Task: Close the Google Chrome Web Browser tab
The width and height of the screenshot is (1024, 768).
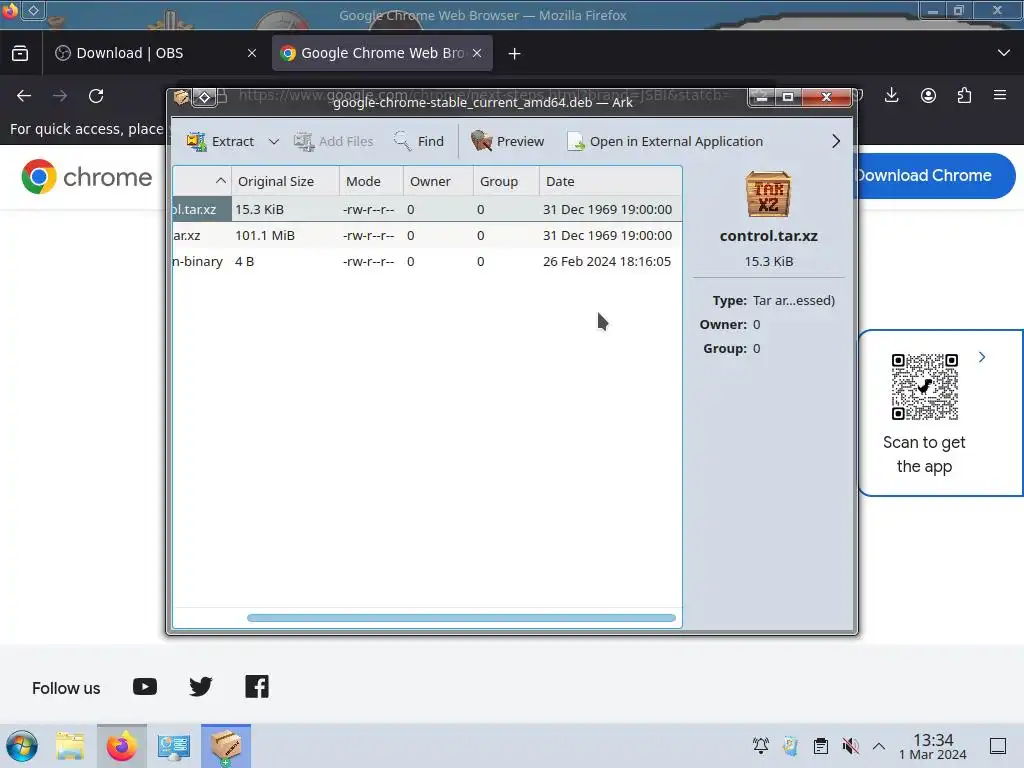Action: (477, 54)
